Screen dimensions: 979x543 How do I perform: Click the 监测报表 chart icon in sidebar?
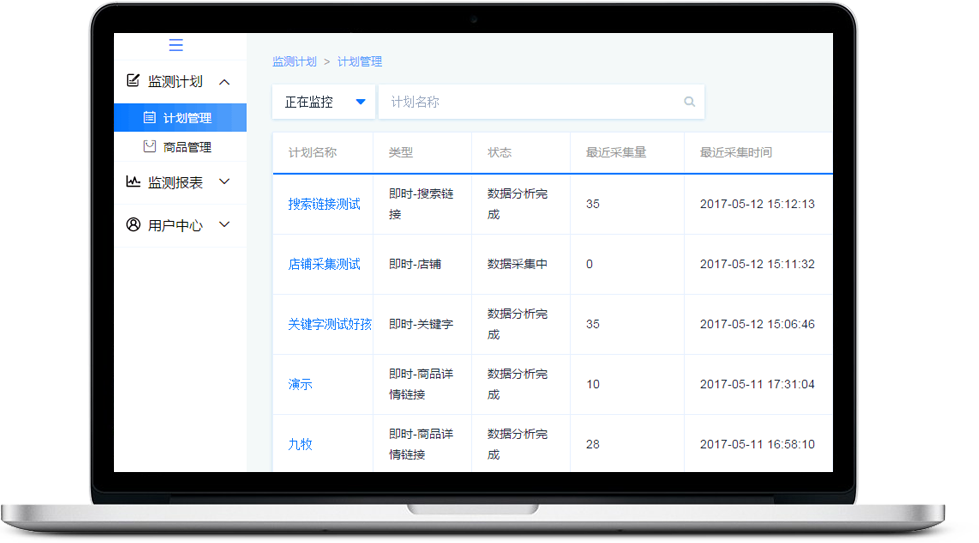(133, 182)
